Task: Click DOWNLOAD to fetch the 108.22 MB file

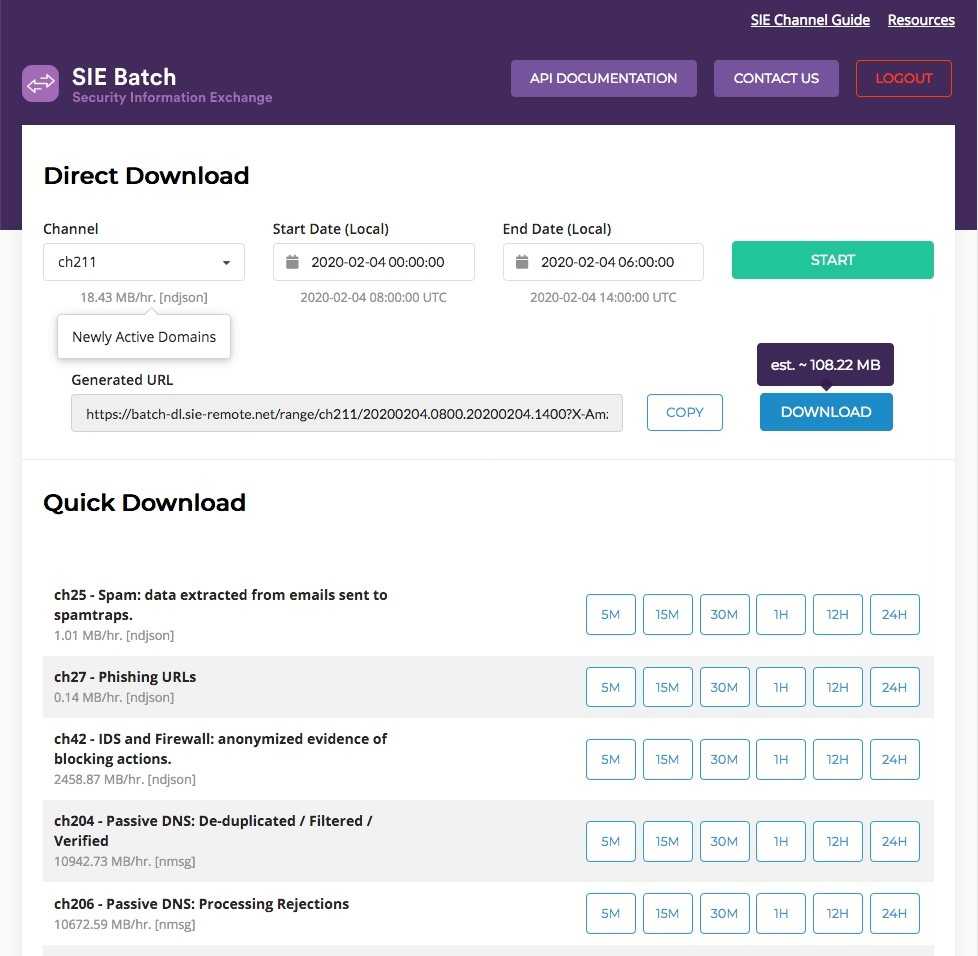Action: (825, 411)
